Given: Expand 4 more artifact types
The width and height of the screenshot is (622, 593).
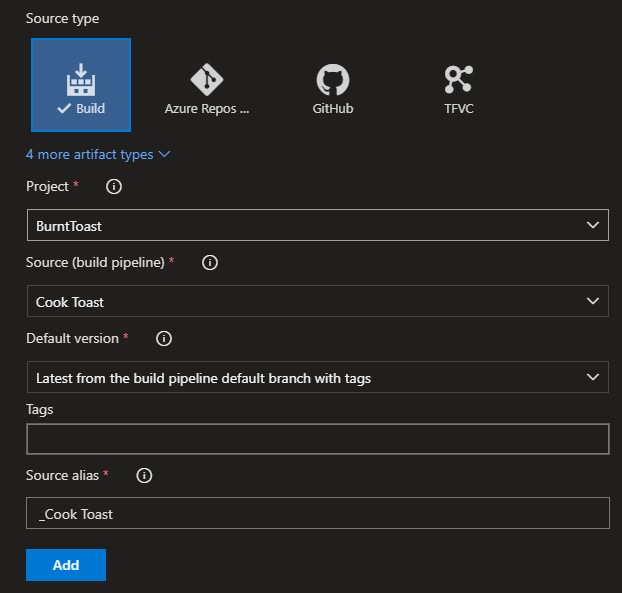Looking at the screenshot, I should pyautogui.click(x=98, y=154).
